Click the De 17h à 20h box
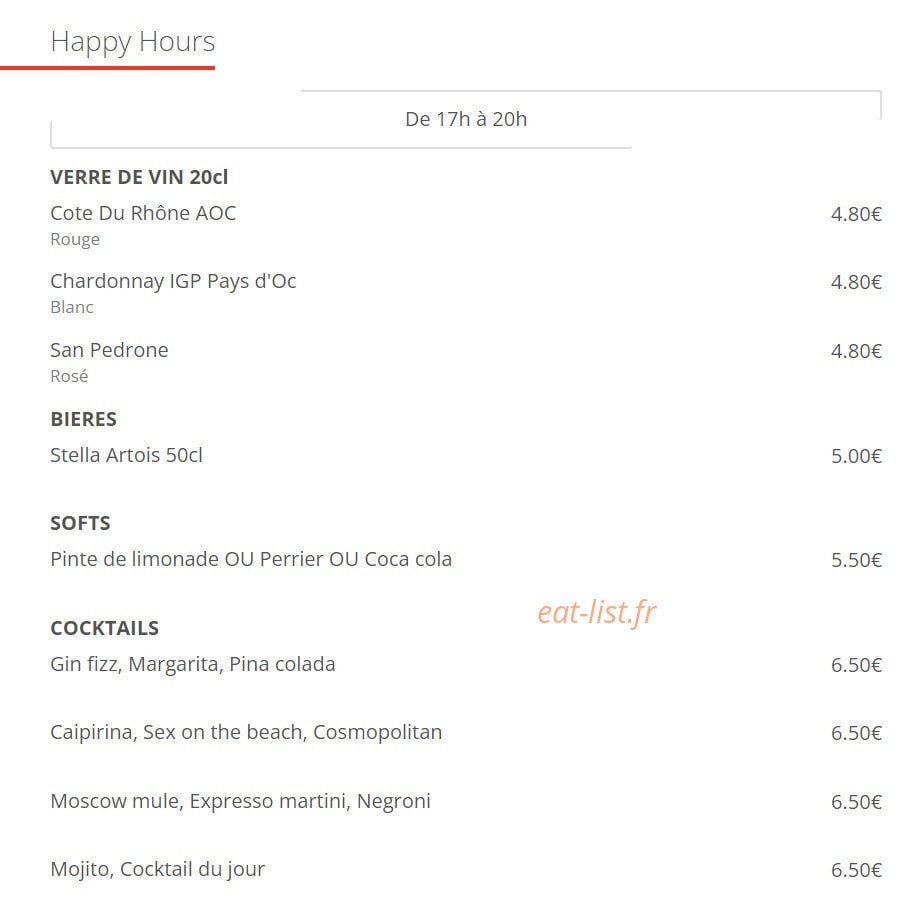 466,119
